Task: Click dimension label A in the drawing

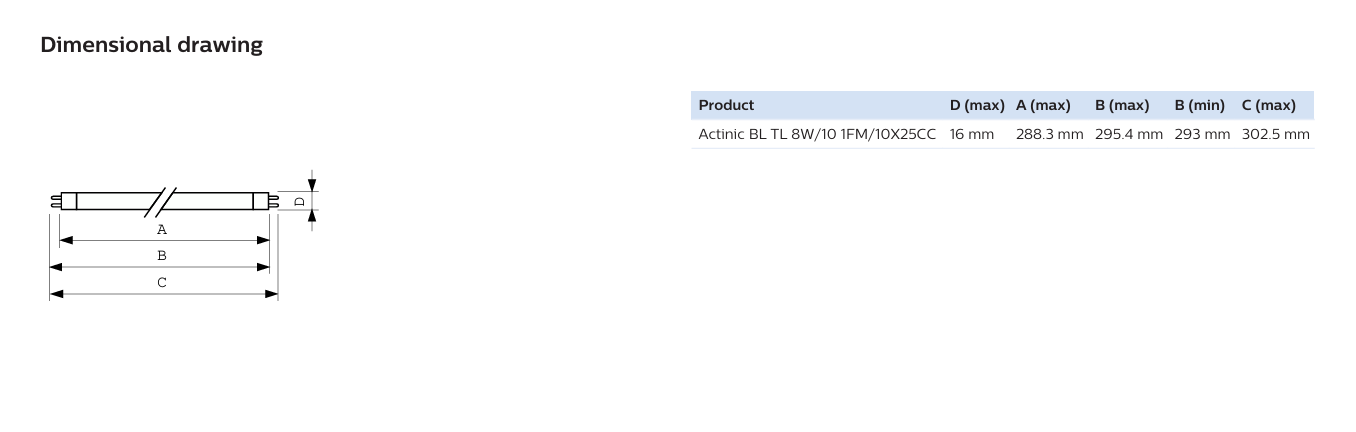Action: point(162,229)
